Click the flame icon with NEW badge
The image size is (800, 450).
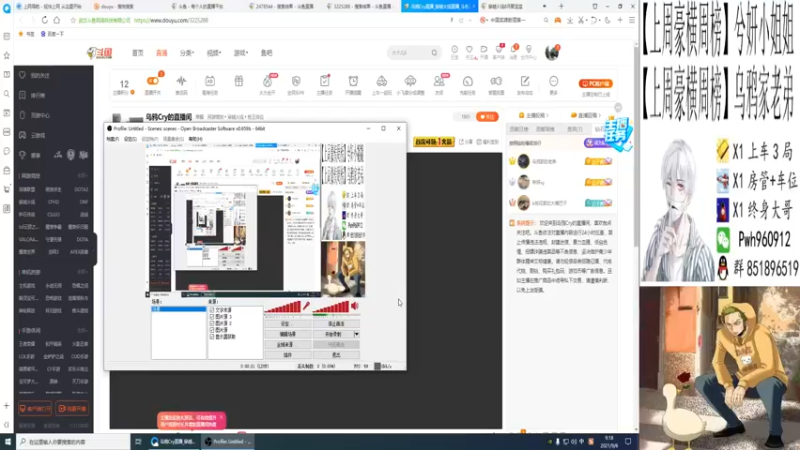click(x=267, y=81)
